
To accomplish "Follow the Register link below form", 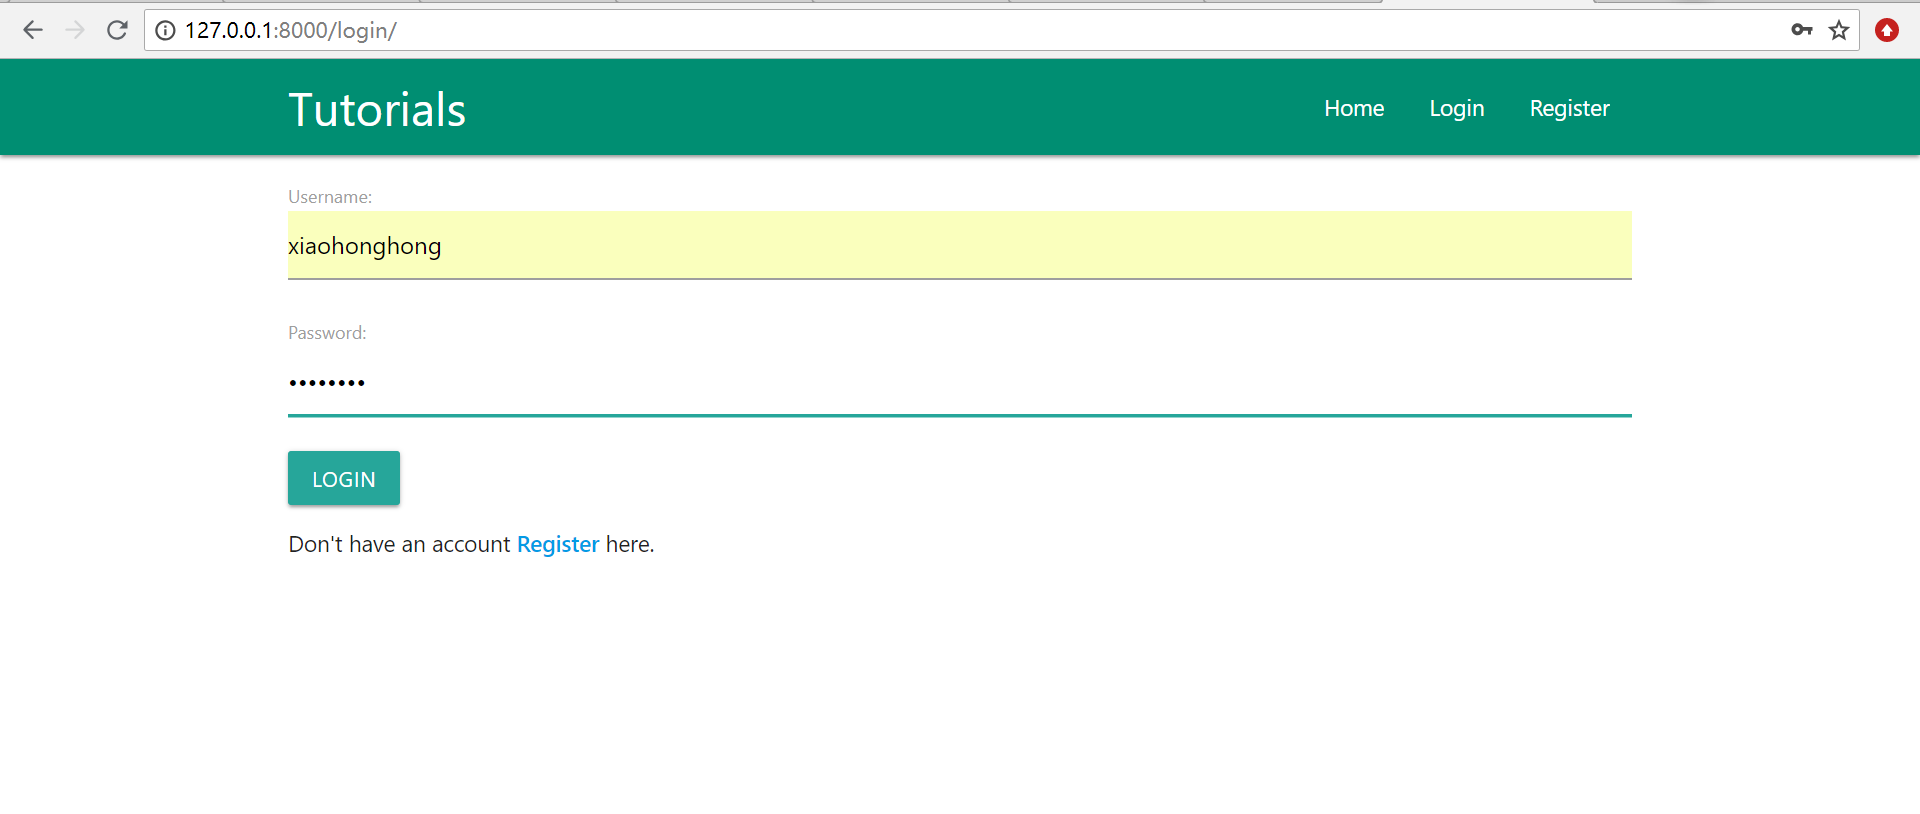I will click(558, 544).
